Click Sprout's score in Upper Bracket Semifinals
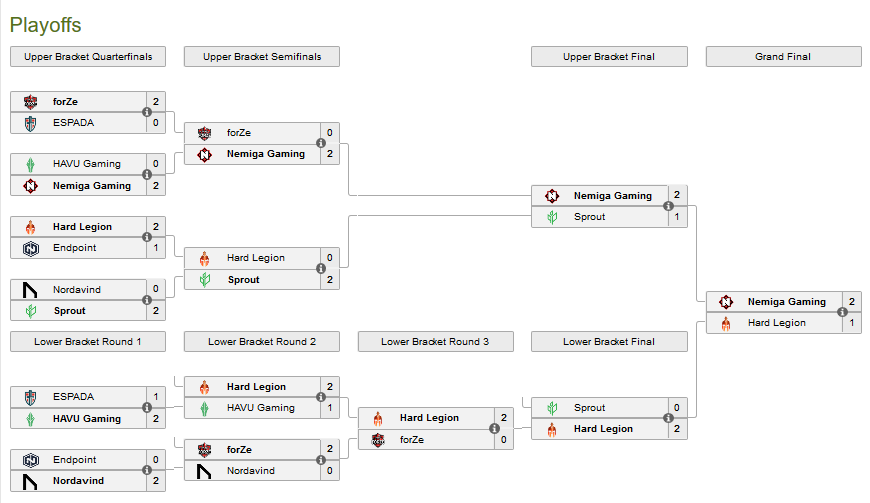 [330, 280]
